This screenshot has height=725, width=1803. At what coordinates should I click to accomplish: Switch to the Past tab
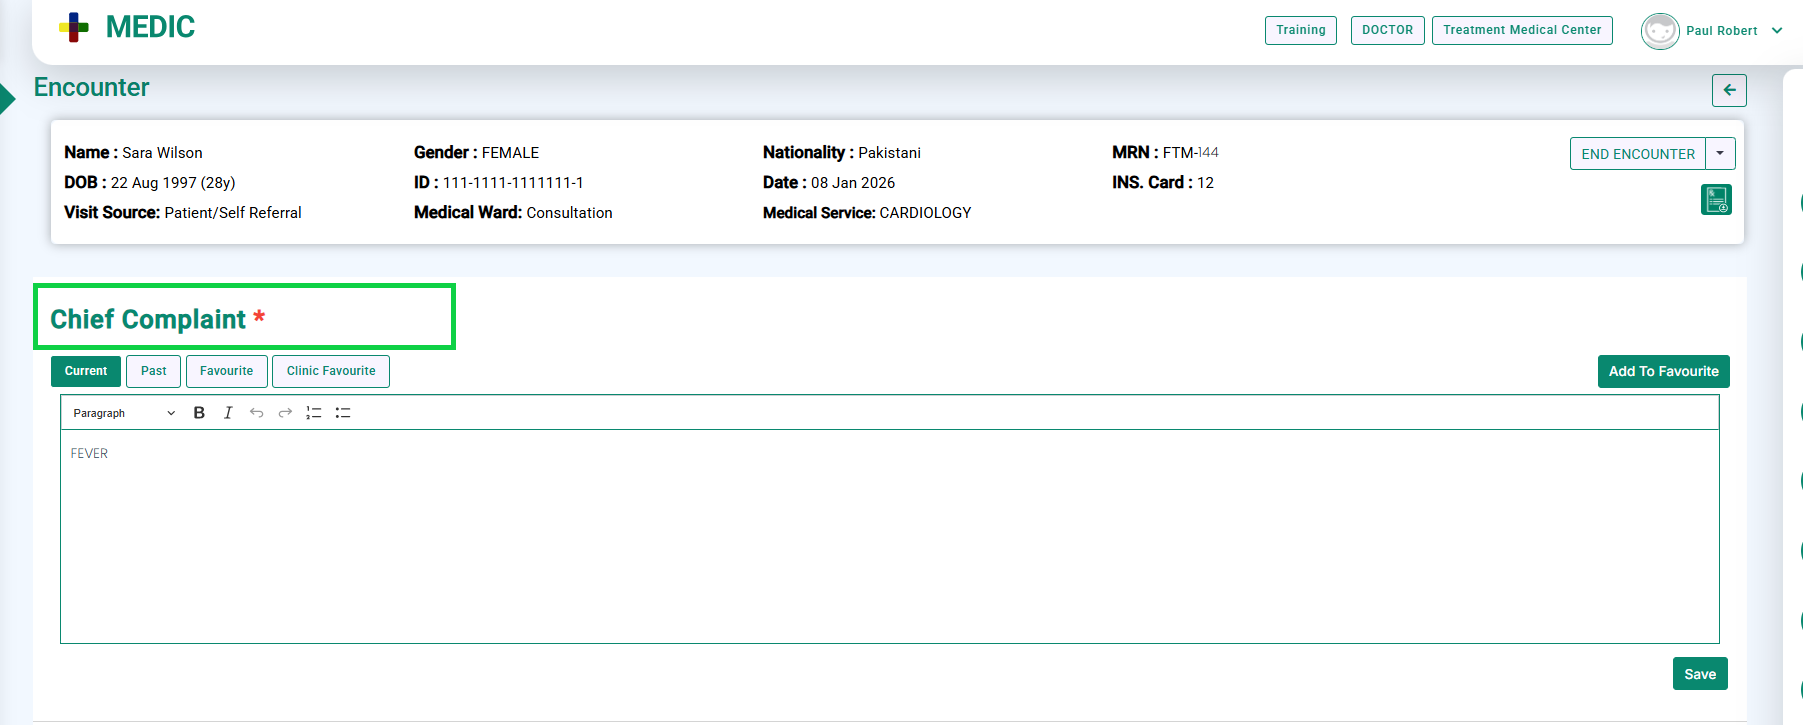point(153,371)
